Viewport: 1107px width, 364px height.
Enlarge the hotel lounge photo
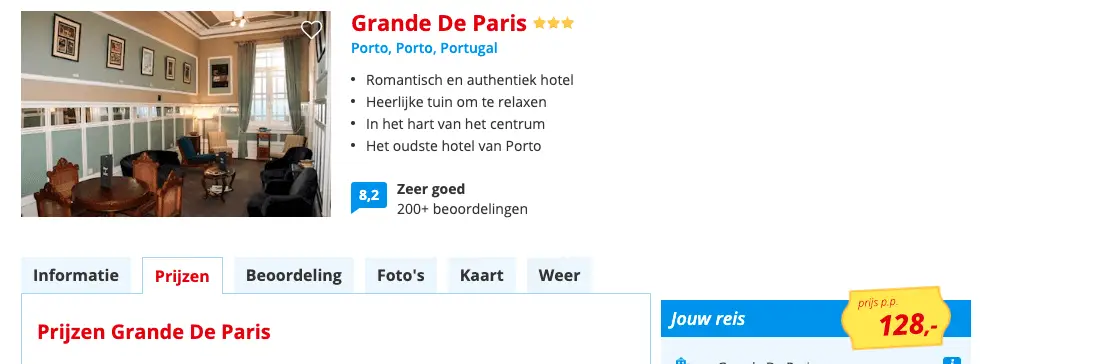coord(176,114)
